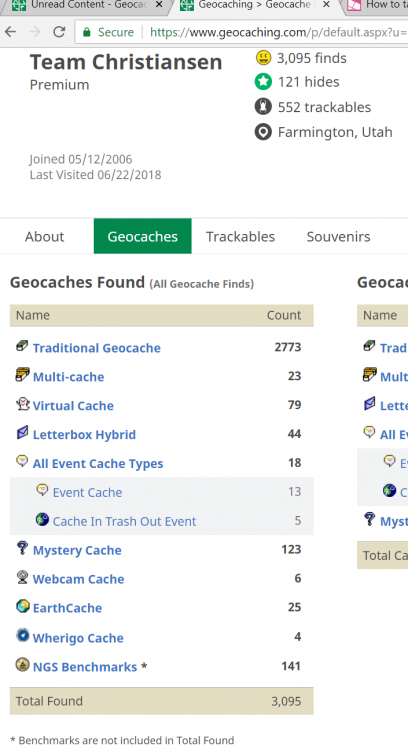Click Mystery Cache question mark icon, Found table

22,548
